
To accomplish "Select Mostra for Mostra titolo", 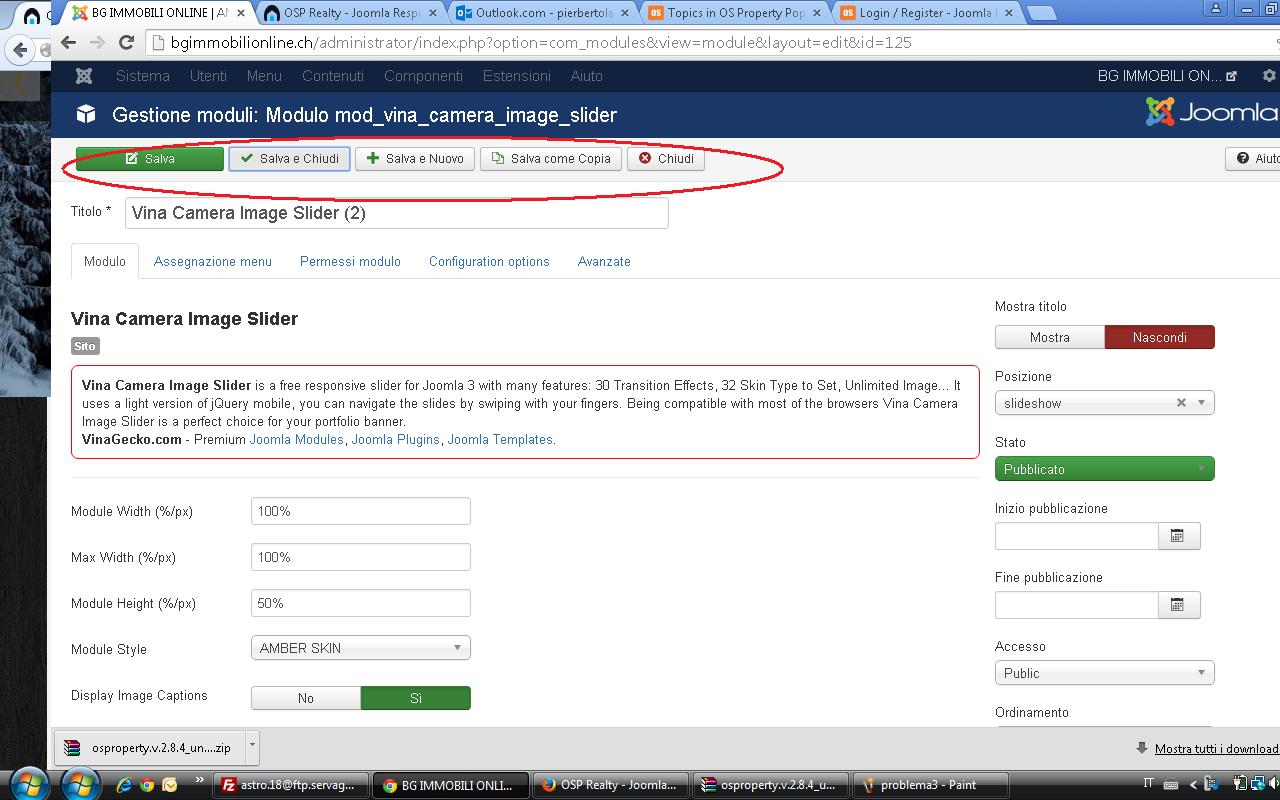I will click(x=1050, y=337).
